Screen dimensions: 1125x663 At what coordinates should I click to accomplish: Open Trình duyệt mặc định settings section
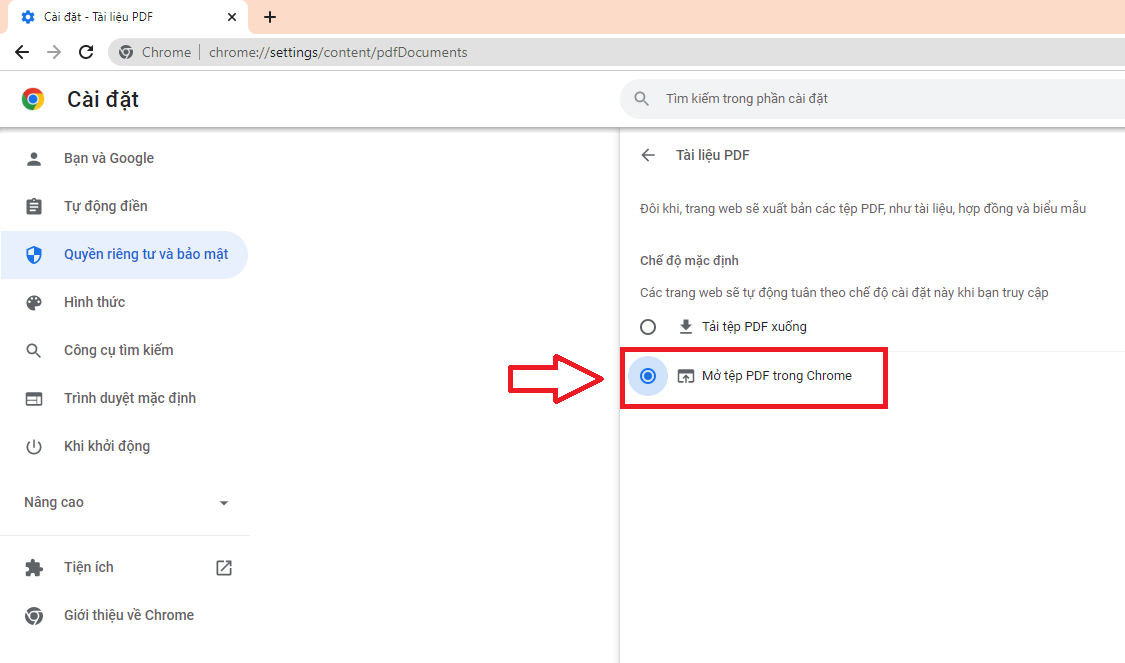[126, 399]
